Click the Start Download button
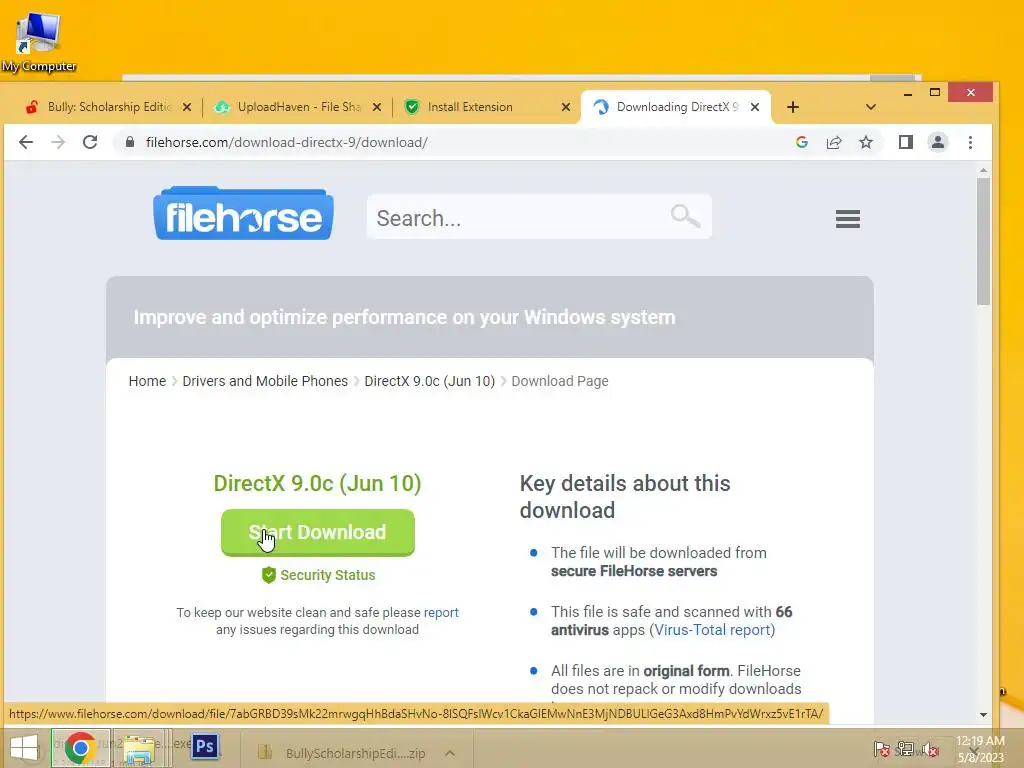Screen dimensions: 1024x768 pyautogui.click(x=318, y=533)
